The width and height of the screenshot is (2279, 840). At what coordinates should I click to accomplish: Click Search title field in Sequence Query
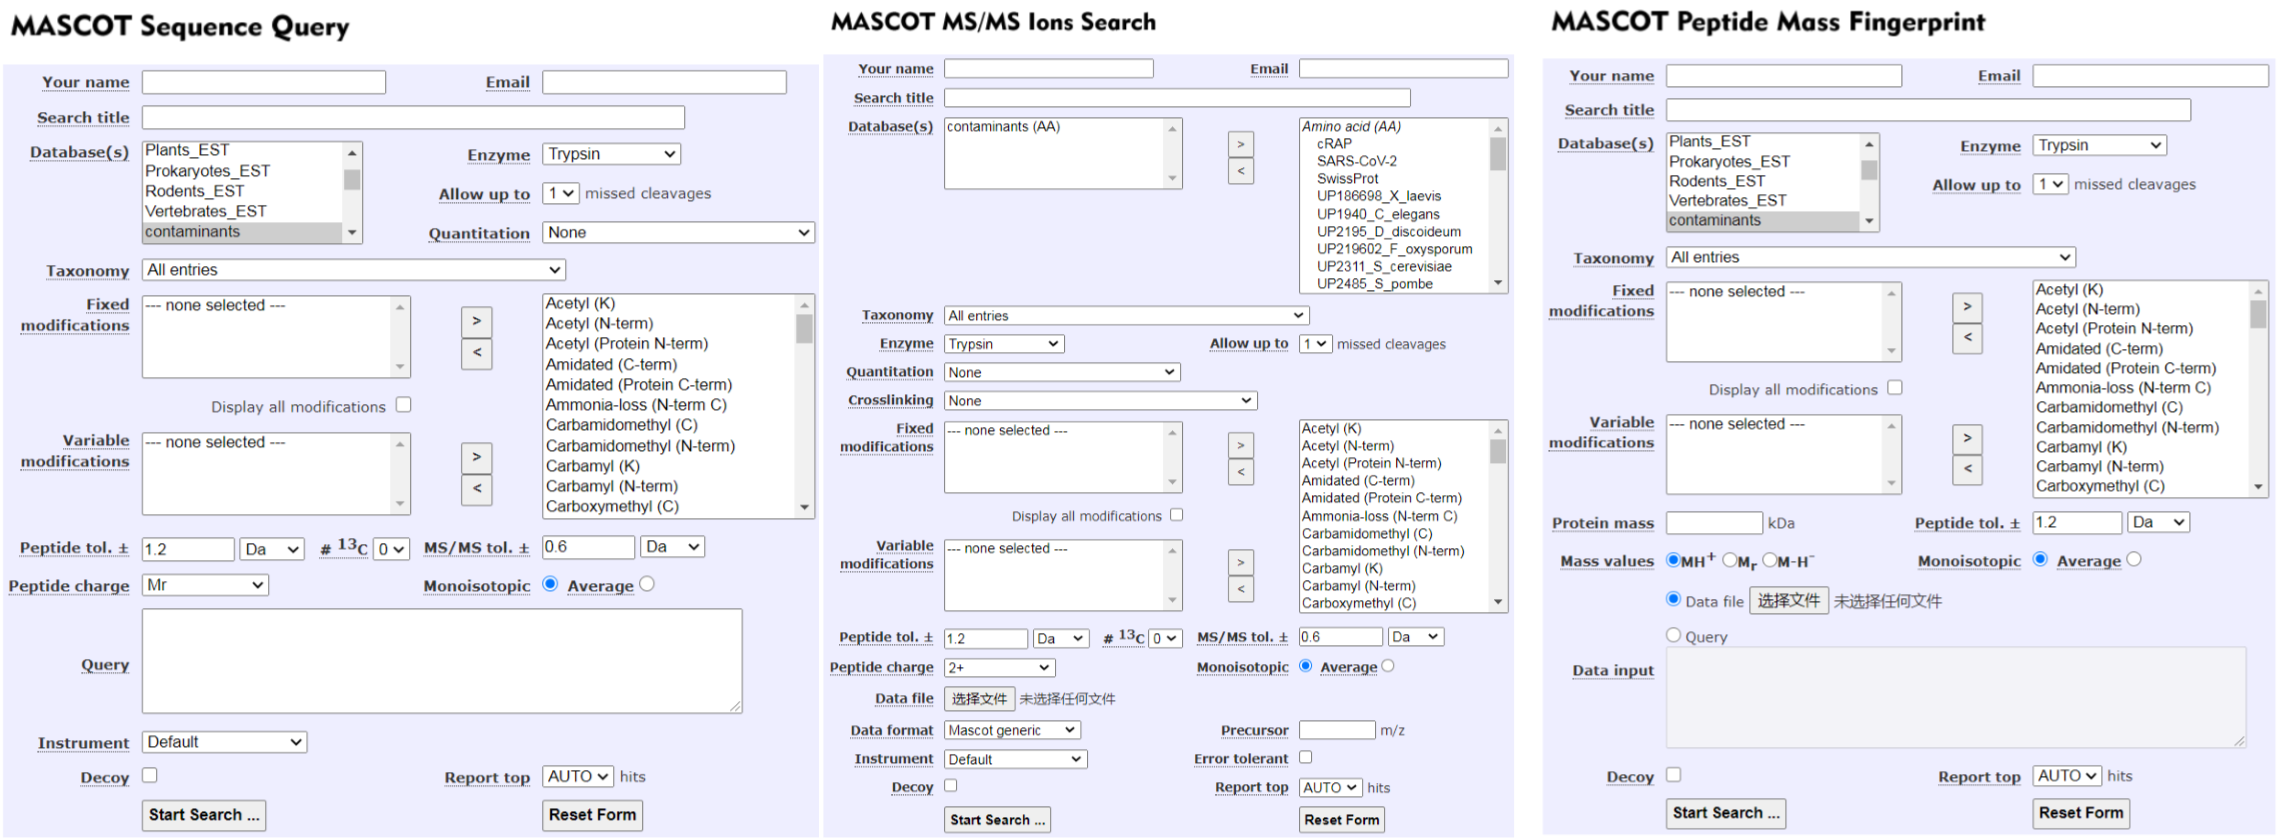[x=413, y=118]
